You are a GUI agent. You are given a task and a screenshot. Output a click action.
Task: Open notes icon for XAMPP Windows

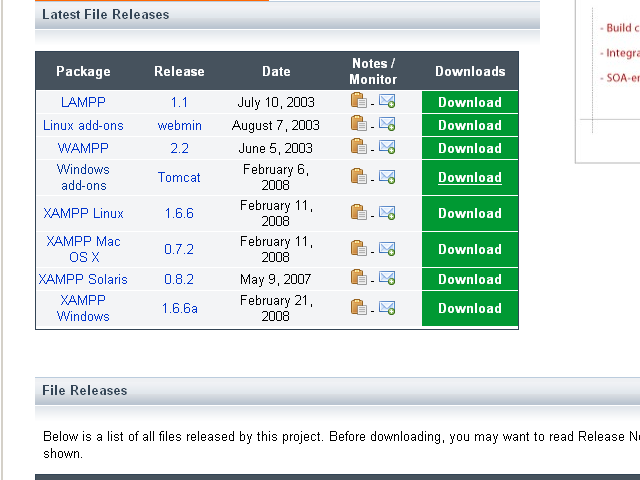point(358,307)
